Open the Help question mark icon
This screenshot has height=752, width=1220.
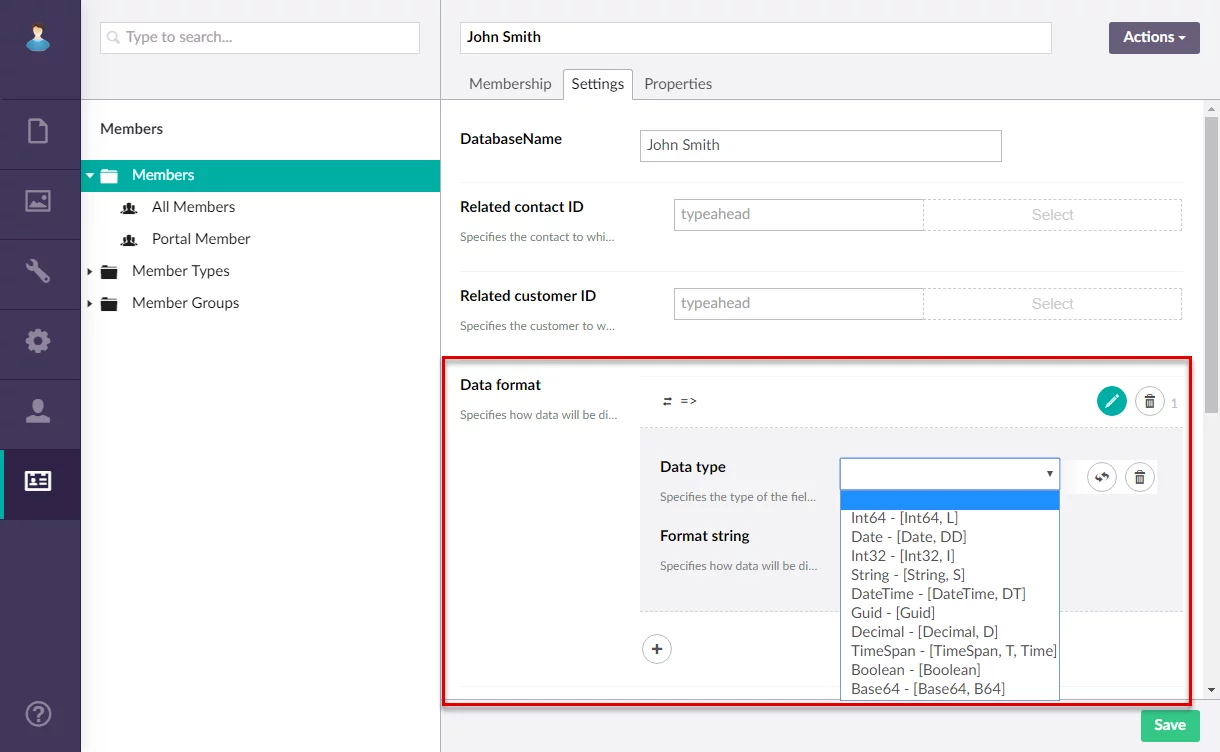point(38,714)
